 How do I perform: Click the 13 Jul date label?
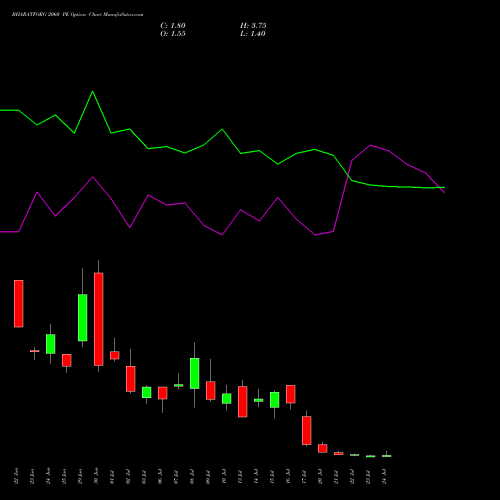240,476
